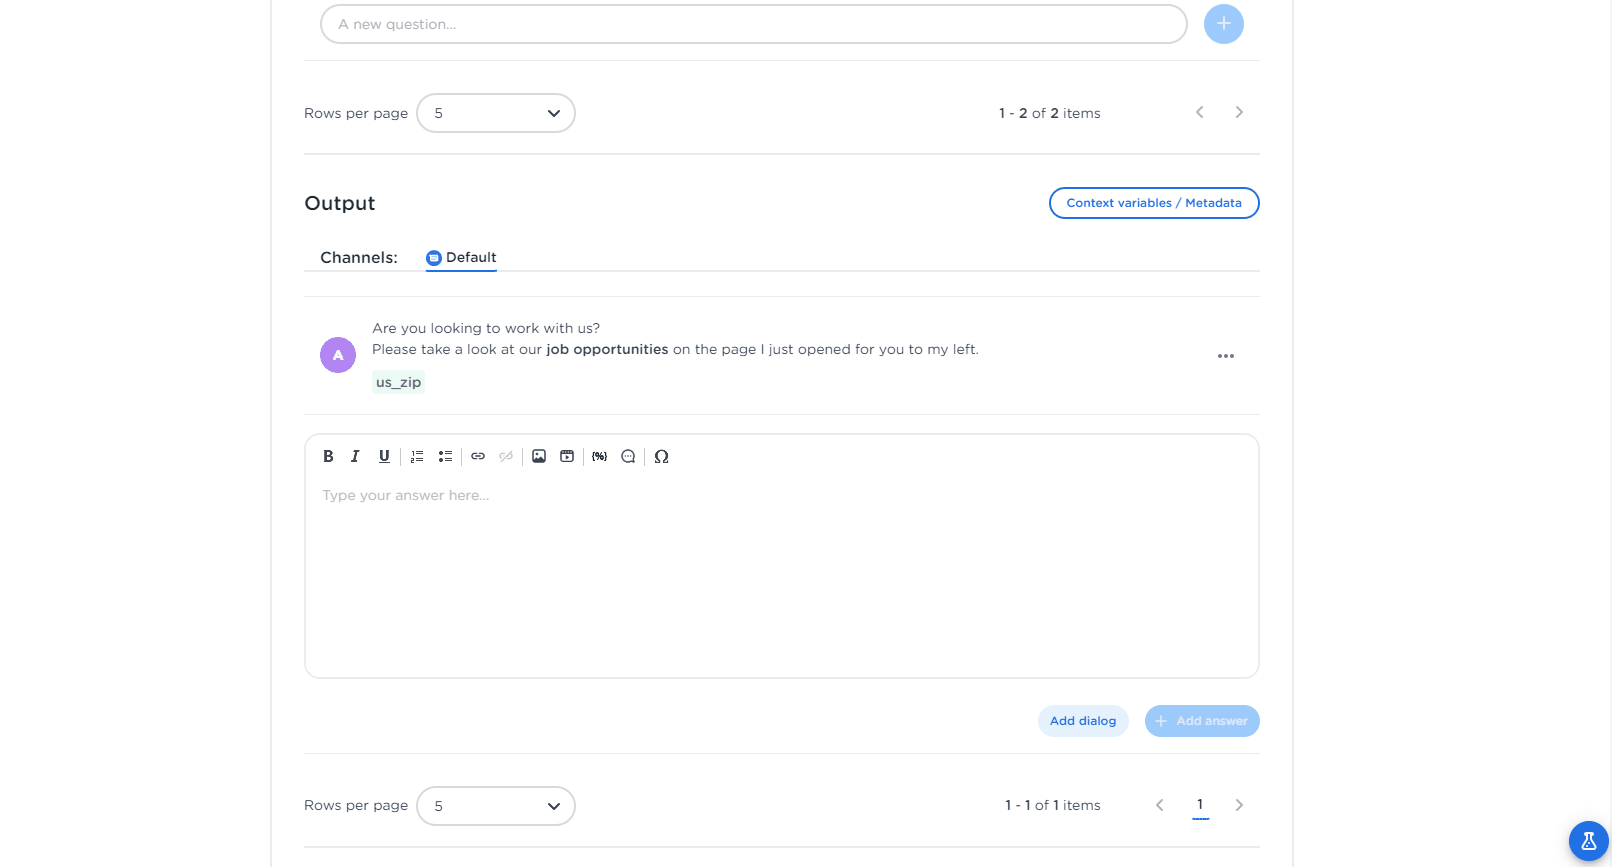This screenshot has width=1612, height=867.
Task: Open the test flask button in the corner
Action: (x=1588, y=841)
